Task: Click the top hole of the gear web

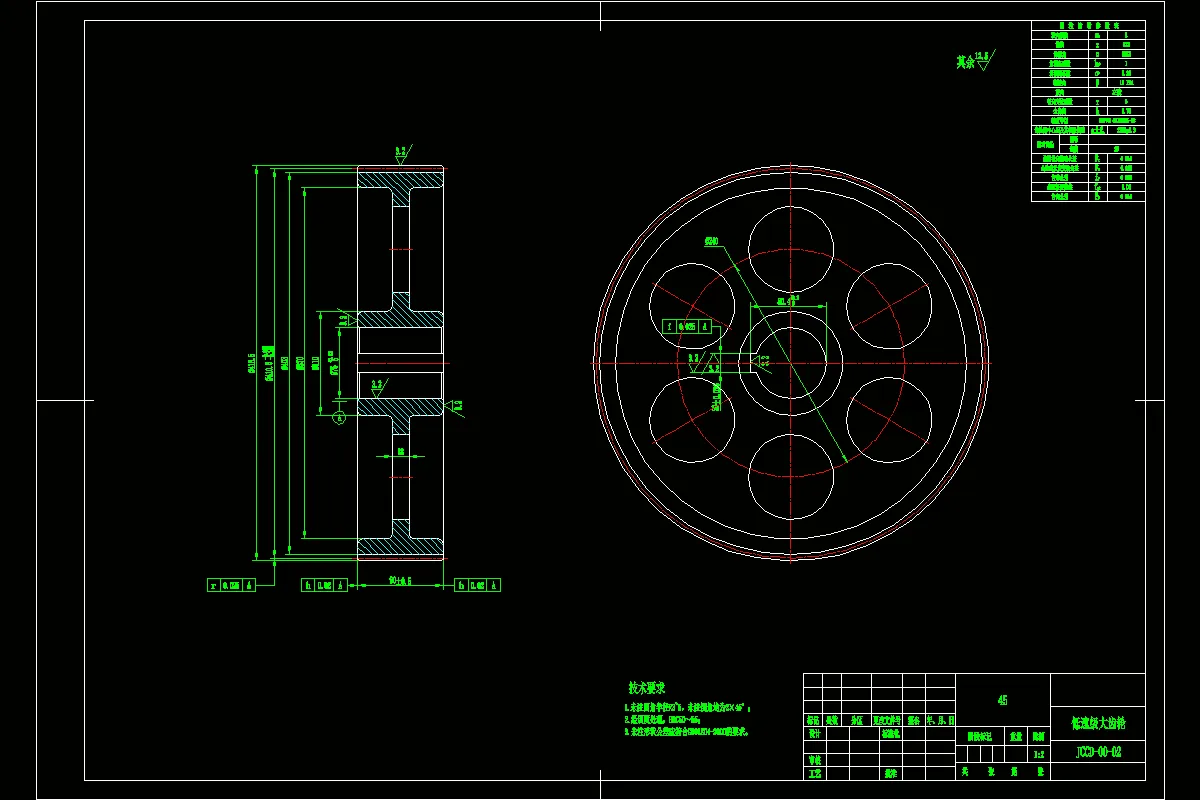Action: (x=791, y=249)
